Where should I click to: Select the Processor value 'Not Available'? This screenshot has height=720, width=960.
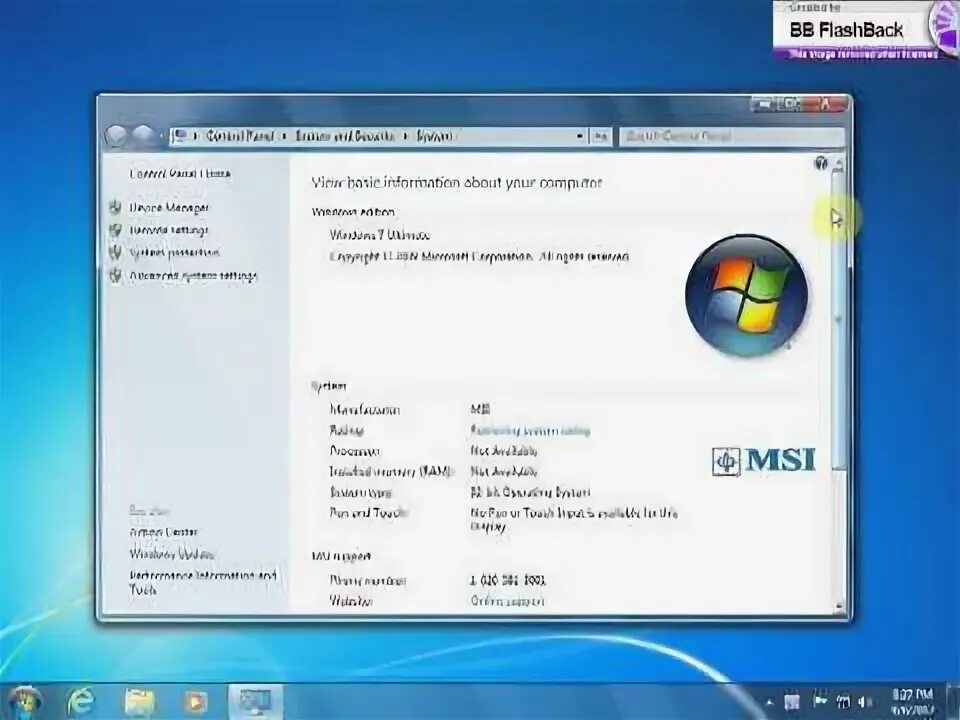pyautogui.click(x=504, y=451)
